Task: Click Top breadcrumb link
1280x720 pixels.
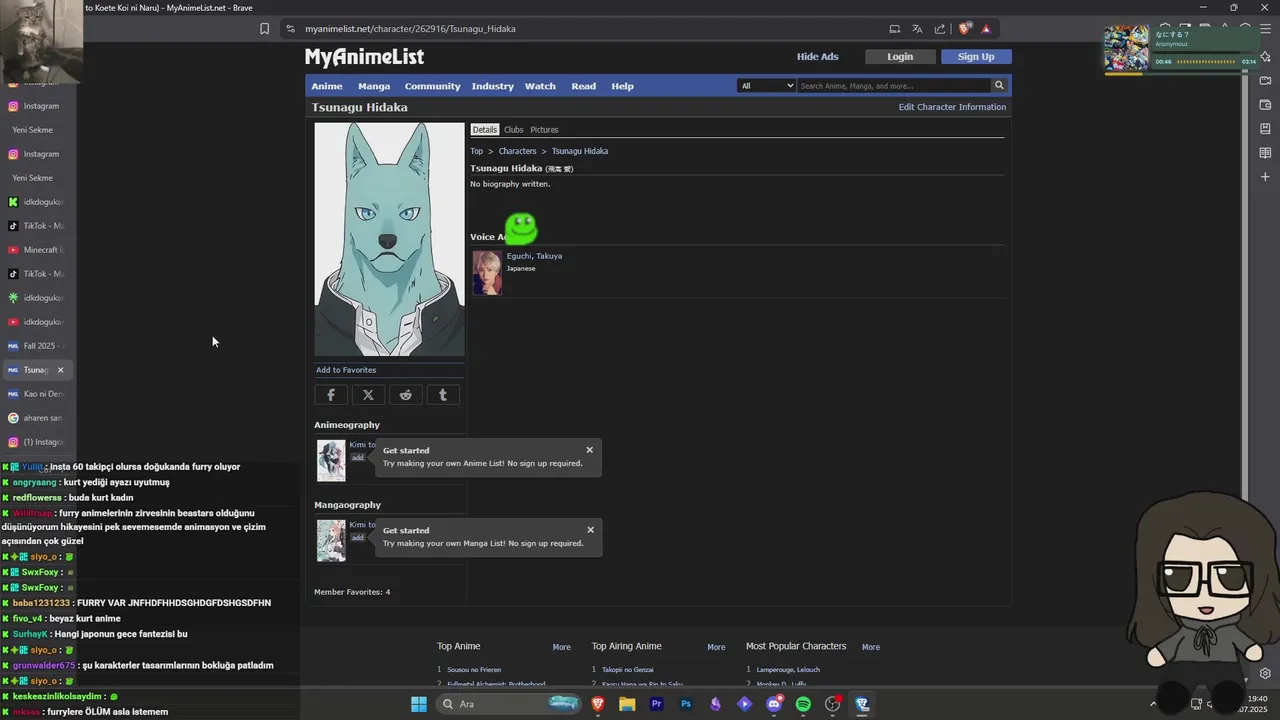Action: [x=477, y=151]
